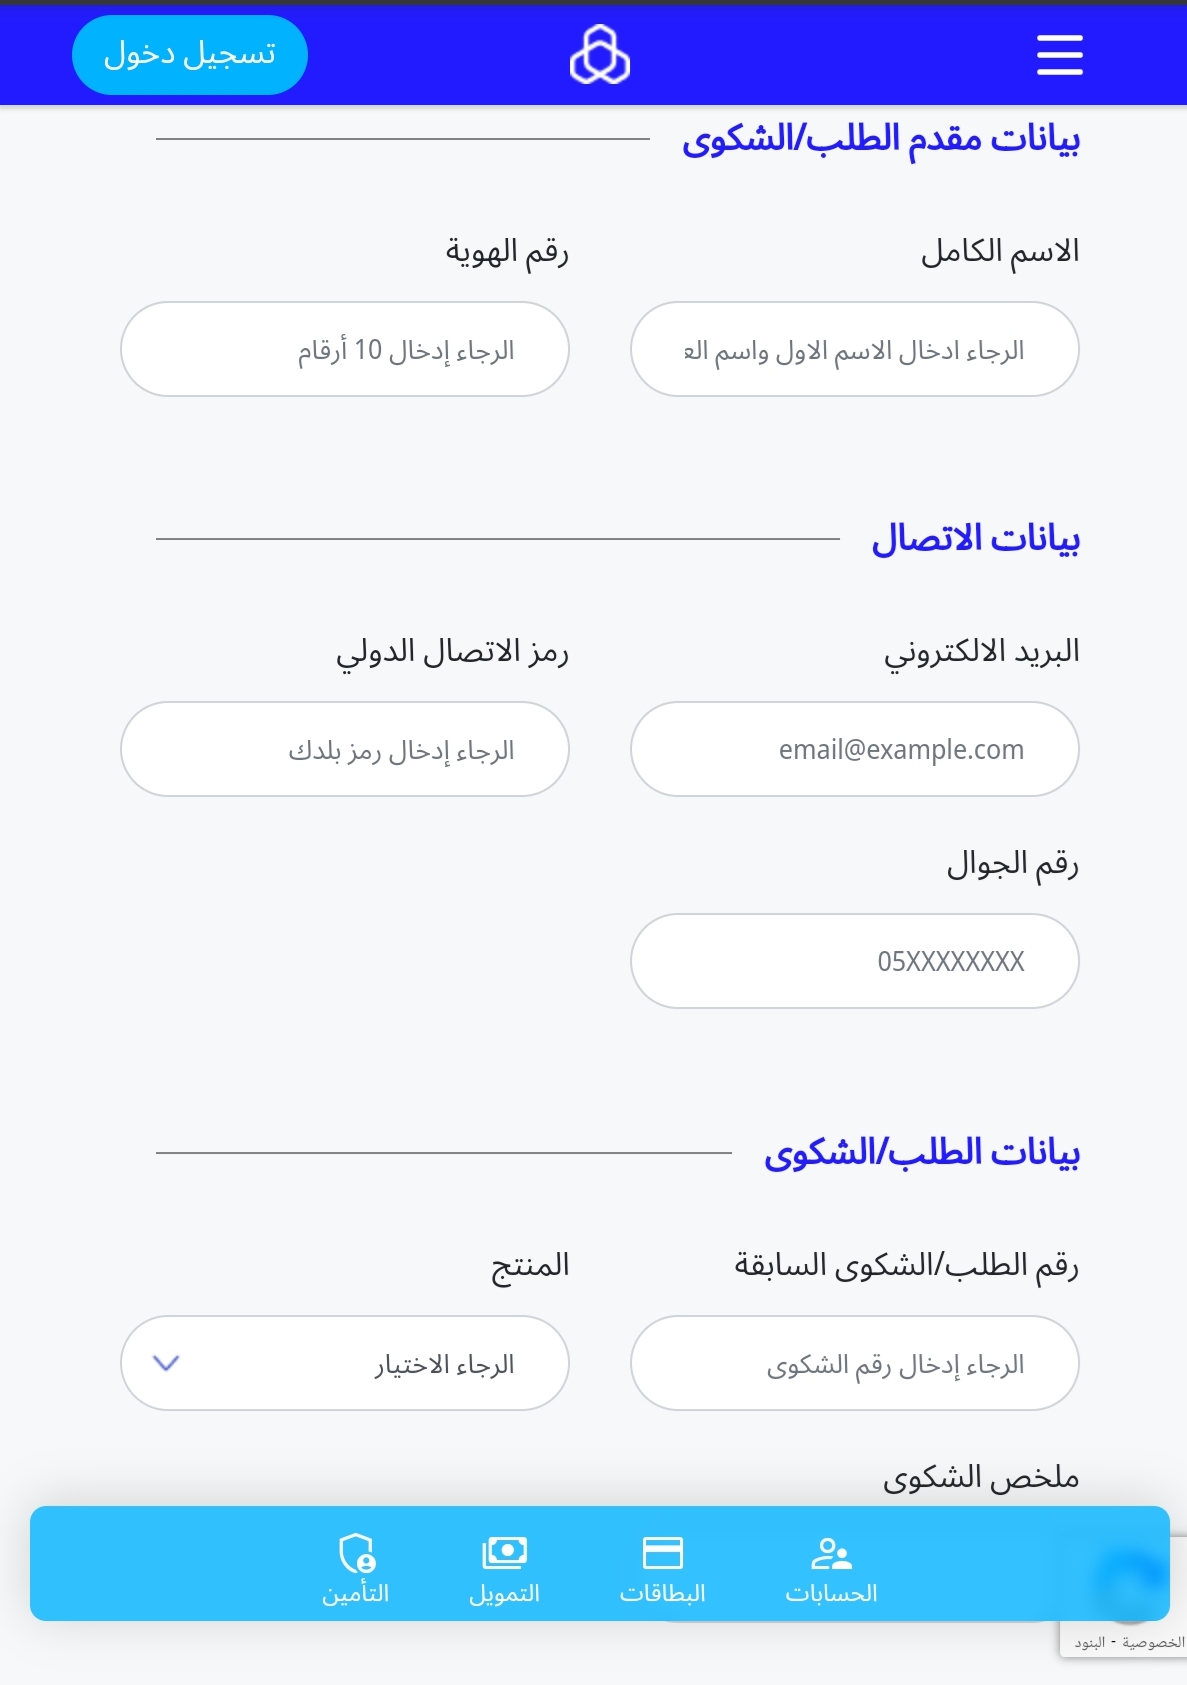Open the الخصوصية privacy link
The width and height of the screenshot is (1187, 1685).
(x=1153, y=1642)
